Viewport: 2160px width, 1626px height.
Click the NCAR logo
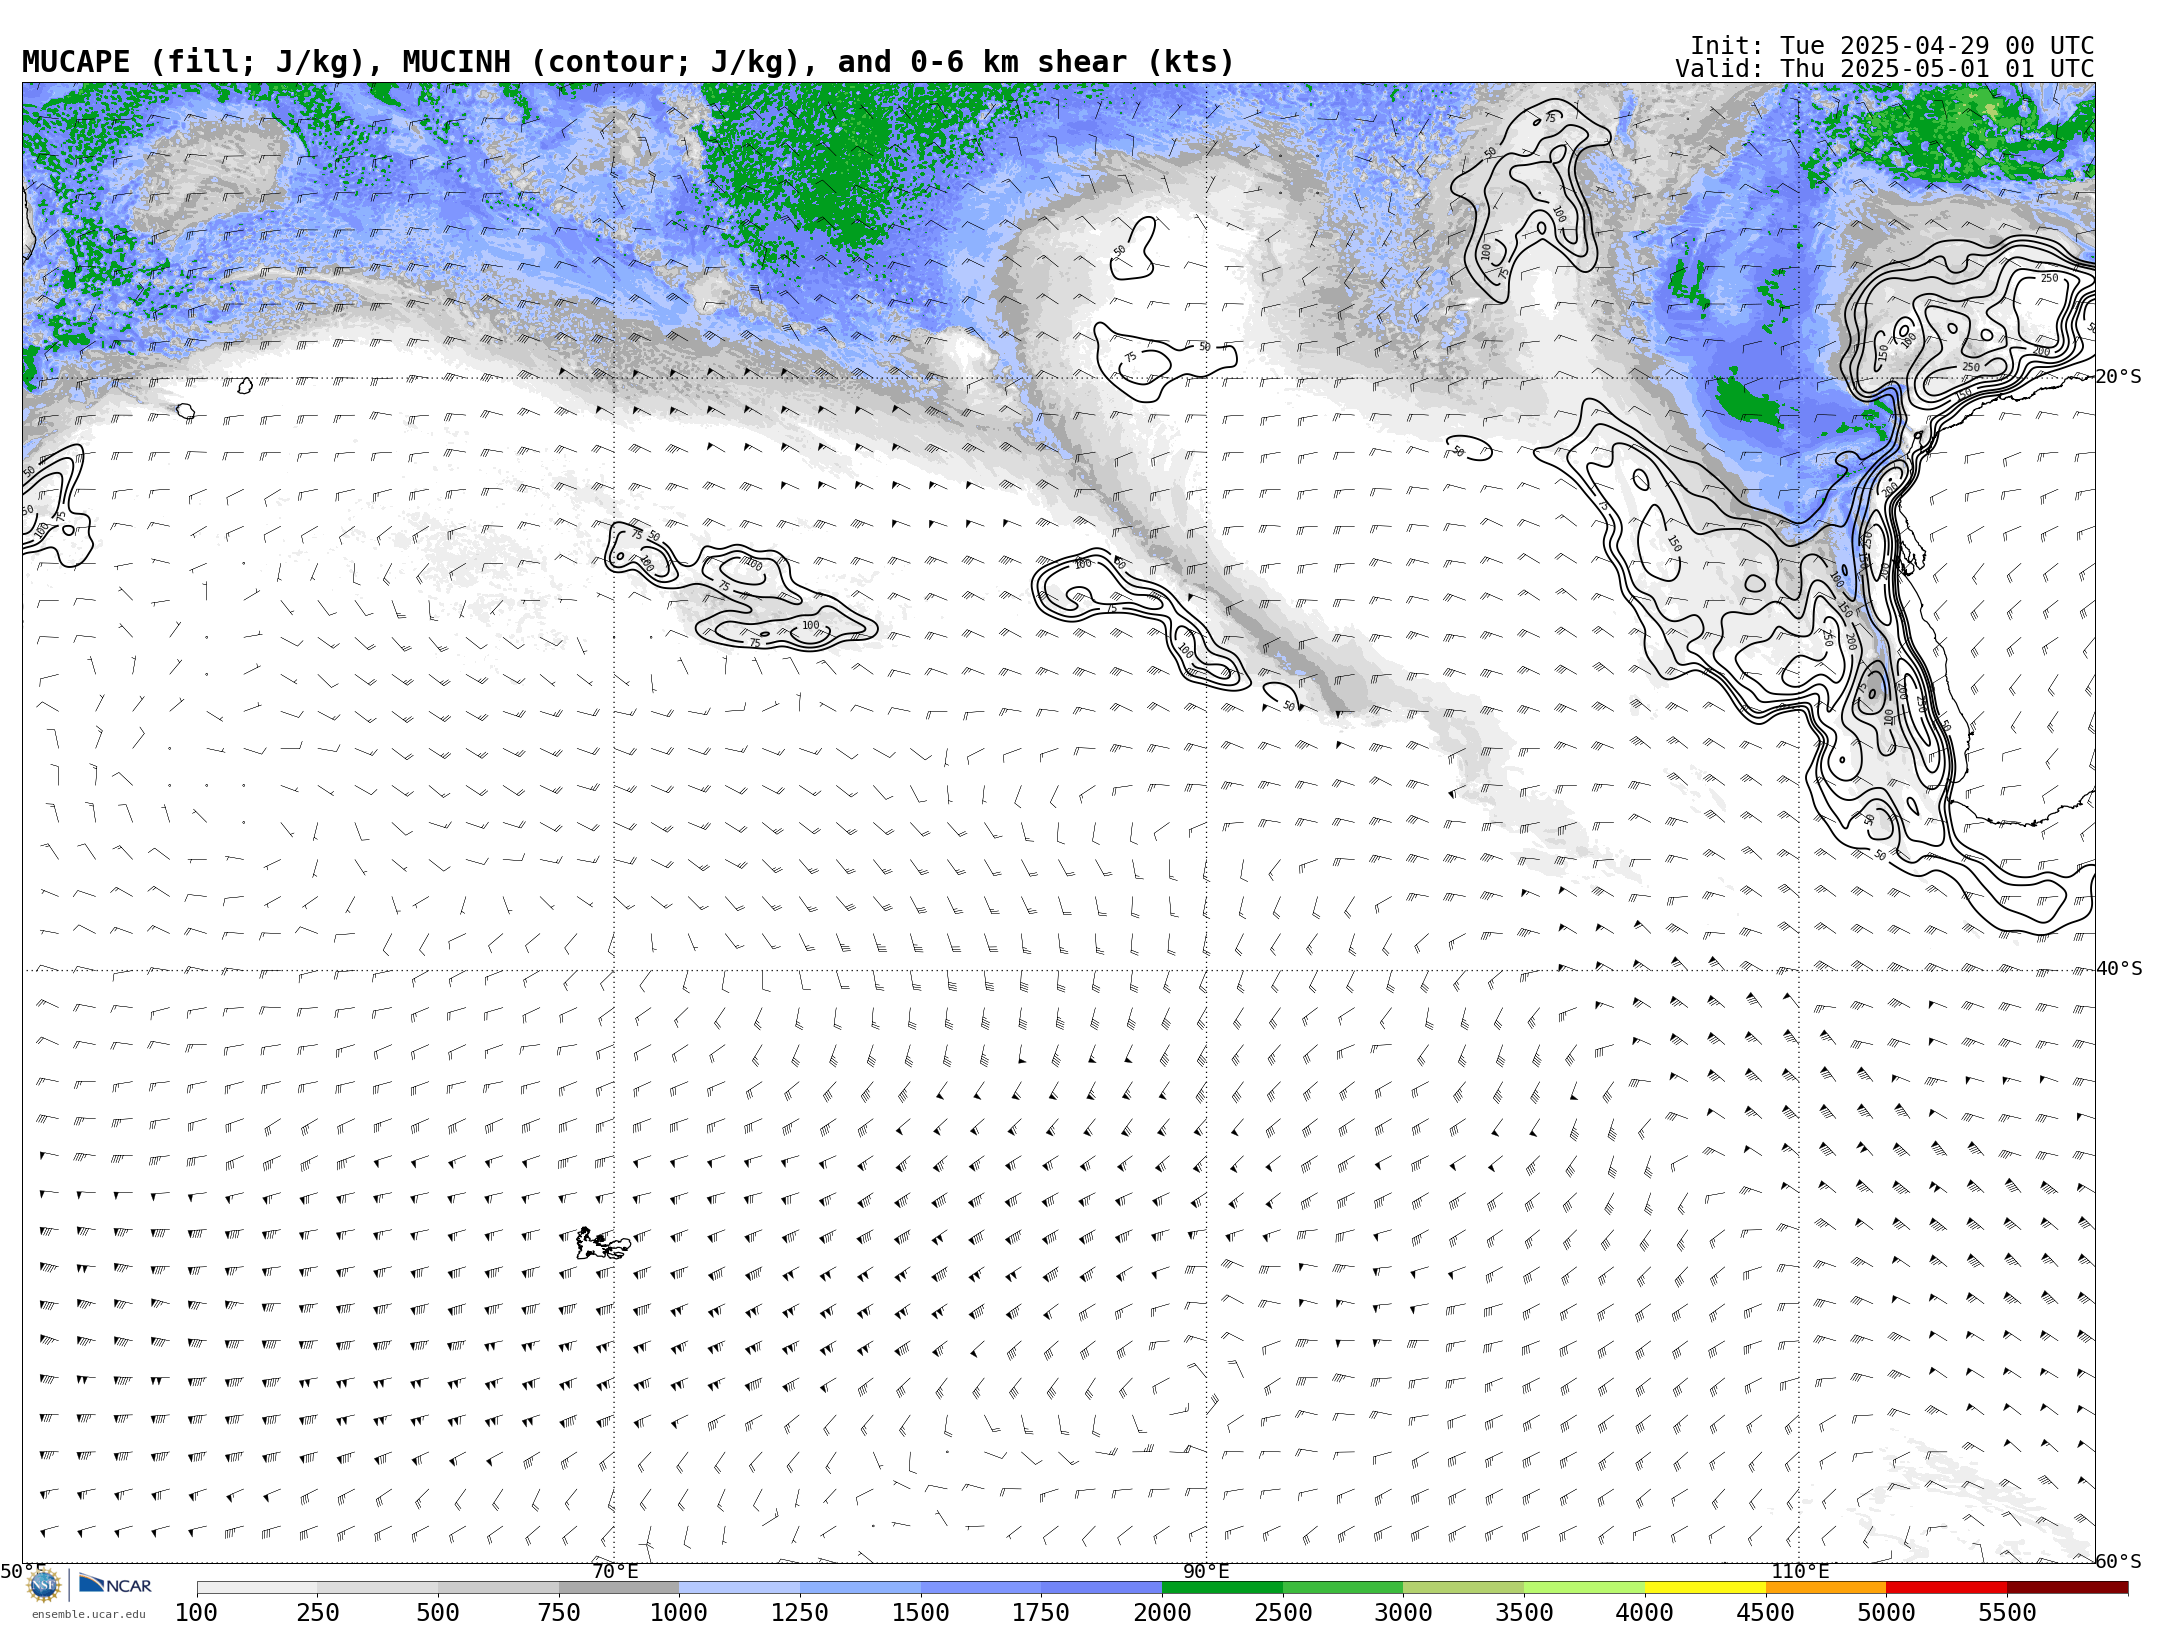click(x=115, y=1584)
